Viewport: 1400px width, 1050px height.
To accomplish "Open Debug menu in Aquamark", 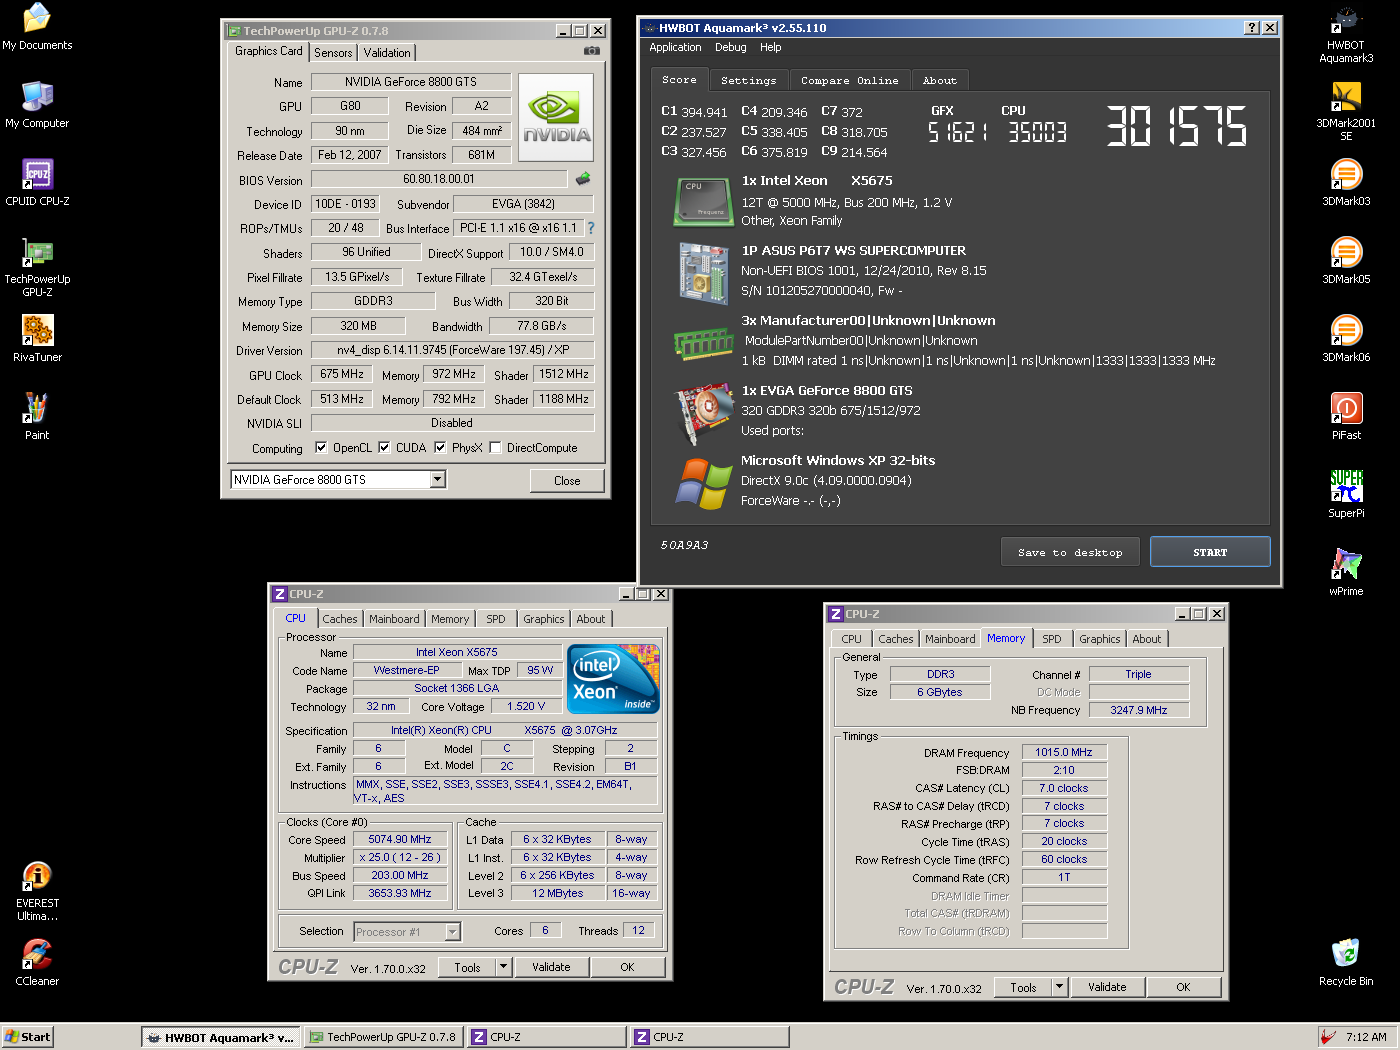I will 730,47.
